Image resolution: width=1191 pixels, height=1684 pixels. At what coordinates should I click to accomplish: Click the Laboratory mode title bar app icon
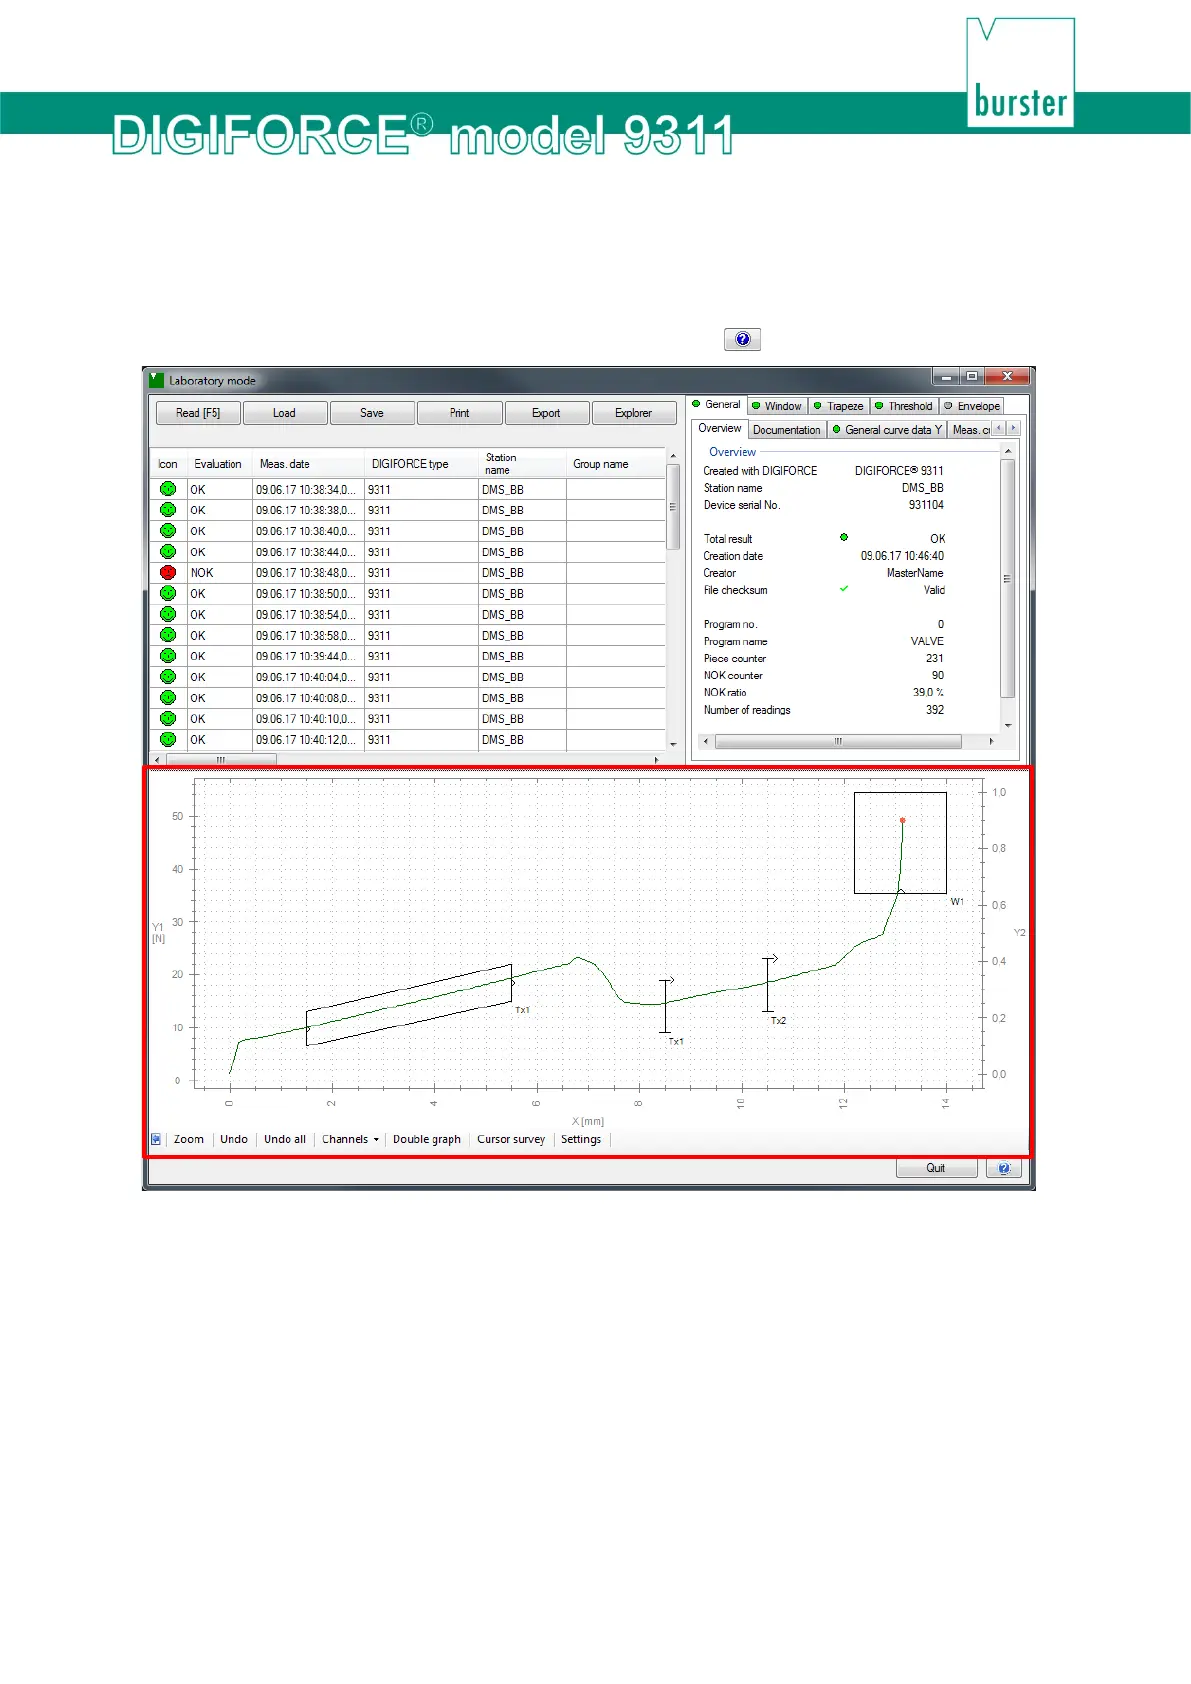coord(156,380)
